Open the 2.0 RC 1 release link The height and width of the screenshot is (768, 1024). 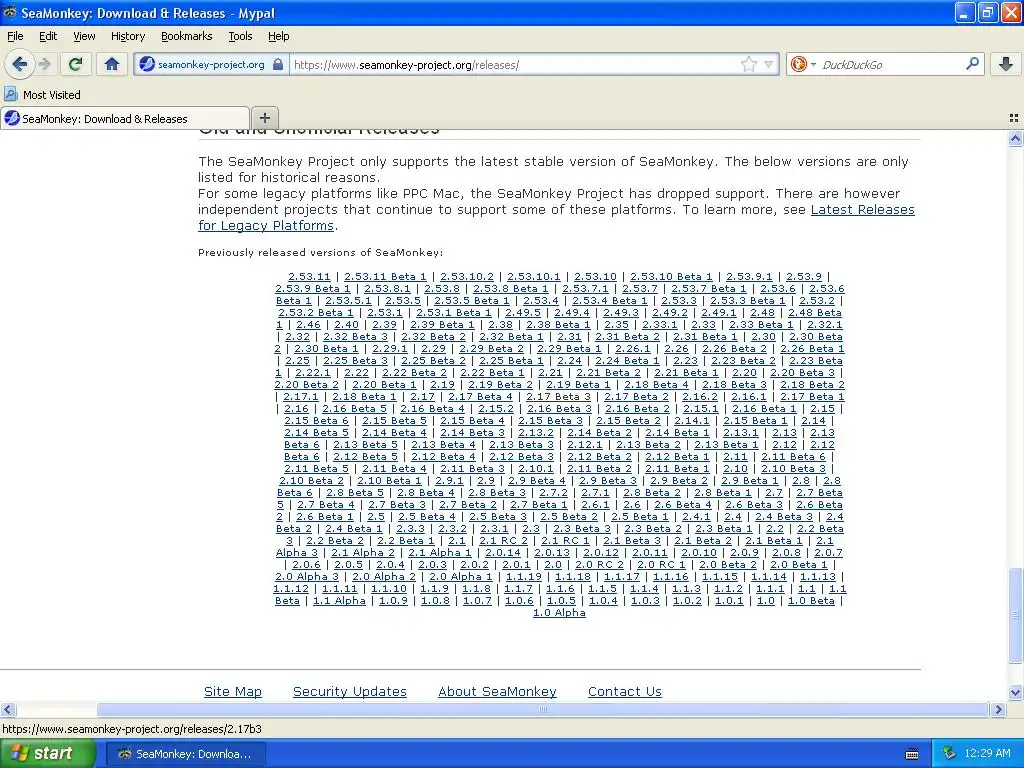(661, 564)
